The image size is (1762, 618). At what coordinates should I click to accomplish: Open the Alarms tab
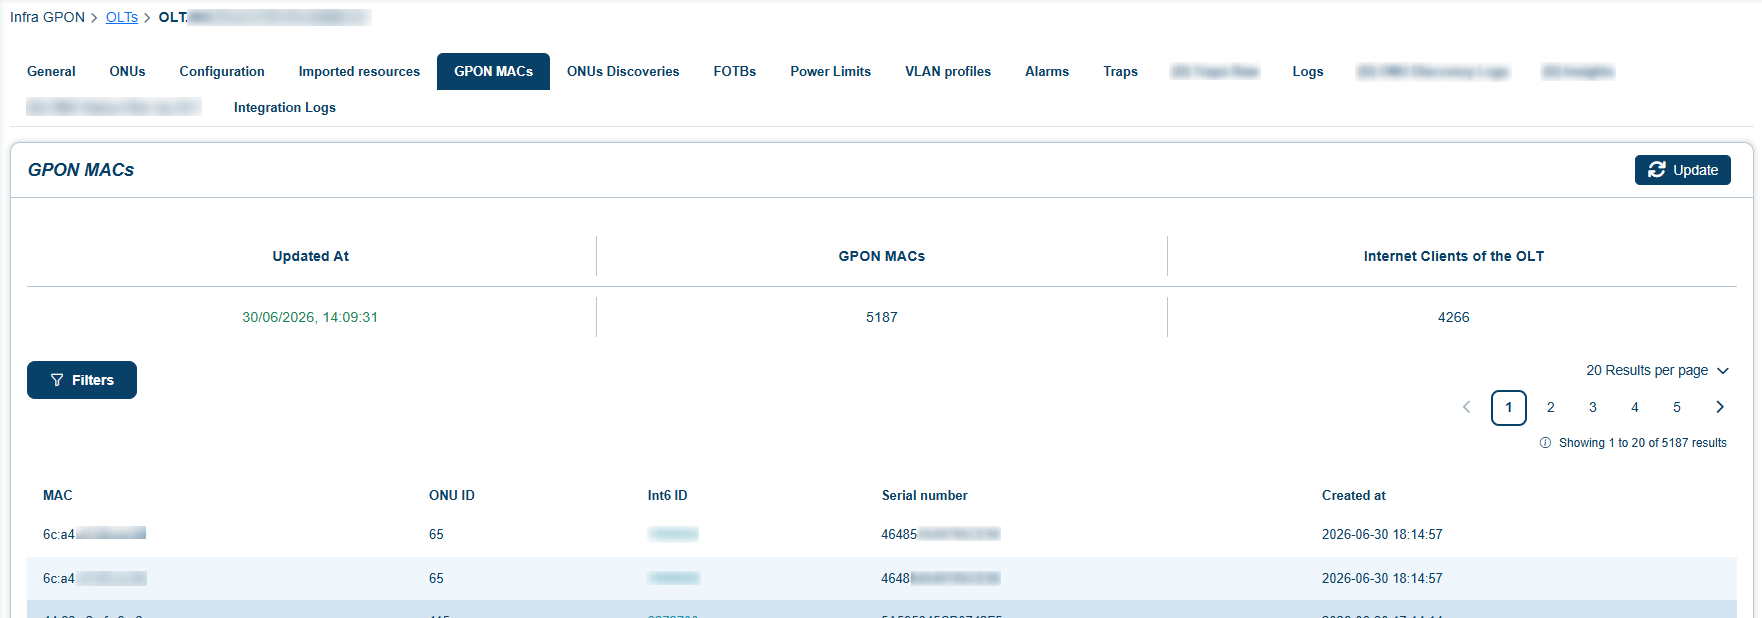(1047, 71)
